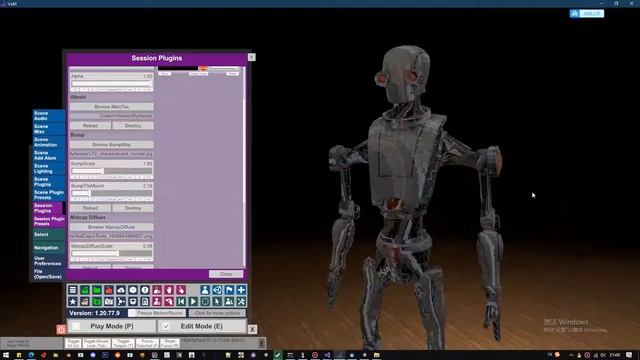Open the Windows Start button
This screenshot has width=640, height=360.
pyautogui.click(x=5, y=355)
